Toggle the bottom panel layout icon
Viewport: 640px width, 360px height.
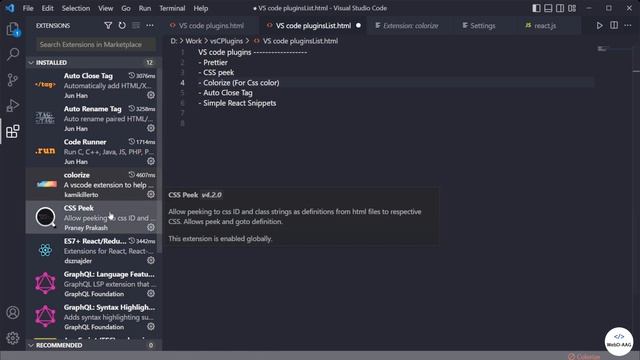(548, 8)
